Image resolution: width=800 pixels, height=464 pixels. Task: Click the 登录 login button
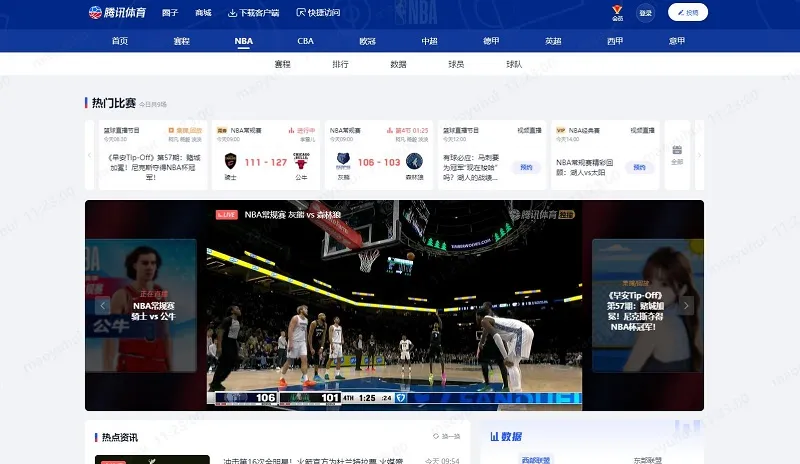[645, 13]
